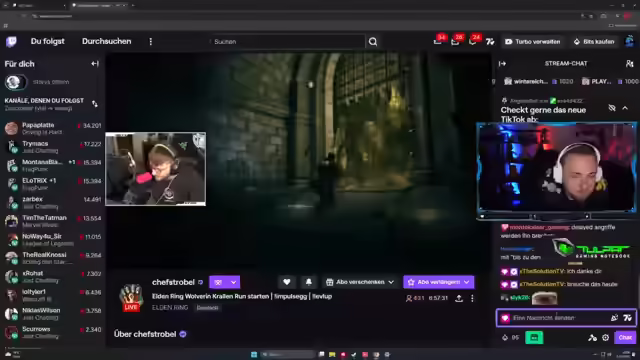Share the chefstrobel stream
Viewport: 640px width, 360px height.
pos(459,298)
